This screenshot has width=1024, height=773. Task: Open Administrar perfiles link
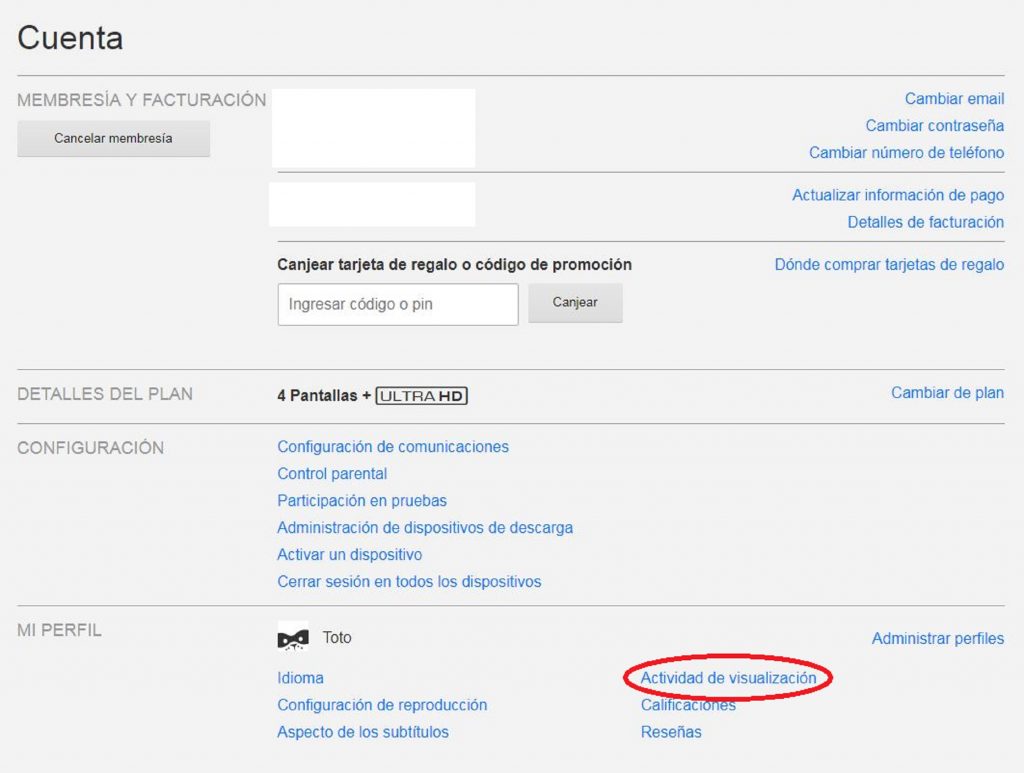(937, 639)
